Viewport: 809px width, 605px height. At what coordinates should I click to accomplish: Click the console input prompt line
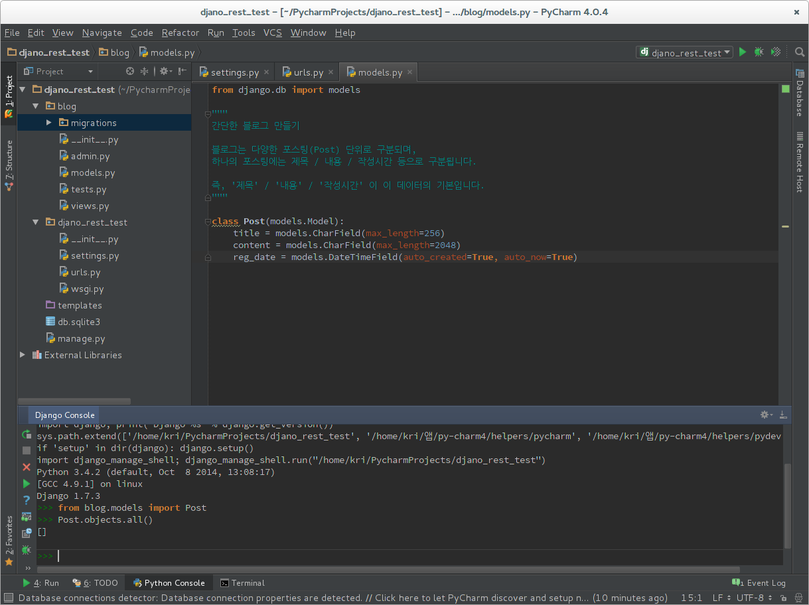pos(410,556)
